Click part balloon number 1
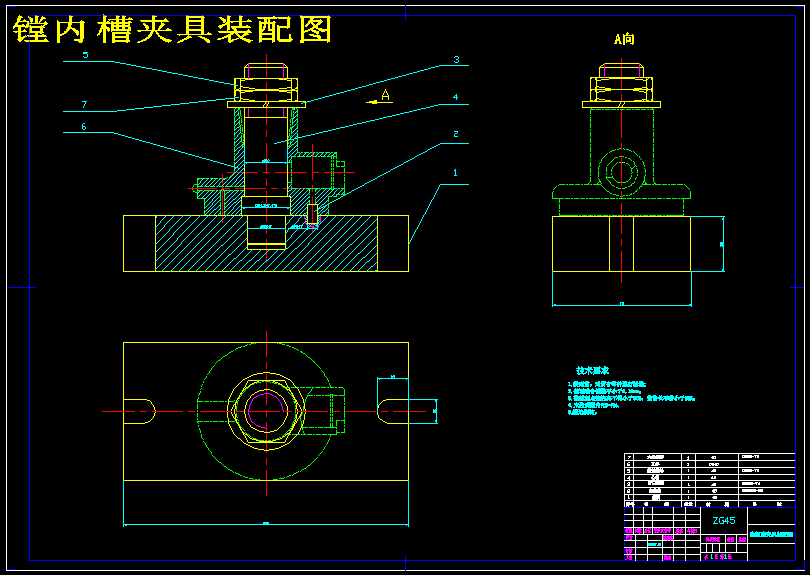The height and width of the screenshot is (575, 810). pos(455,173)
